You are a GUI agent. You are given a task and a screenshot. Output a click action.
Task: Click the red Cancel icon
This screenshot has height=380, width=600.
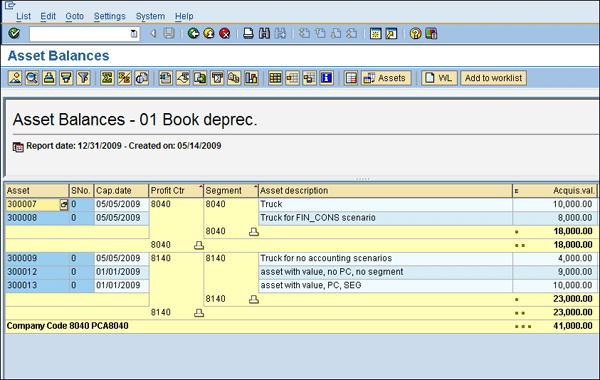[225, 34]
